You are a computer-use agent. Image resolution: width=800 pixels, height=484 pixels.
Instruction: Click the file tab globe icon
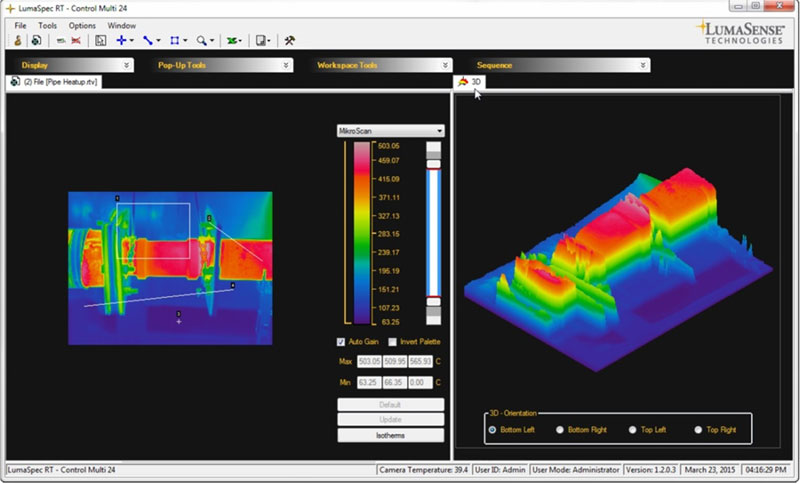(15, 82)
